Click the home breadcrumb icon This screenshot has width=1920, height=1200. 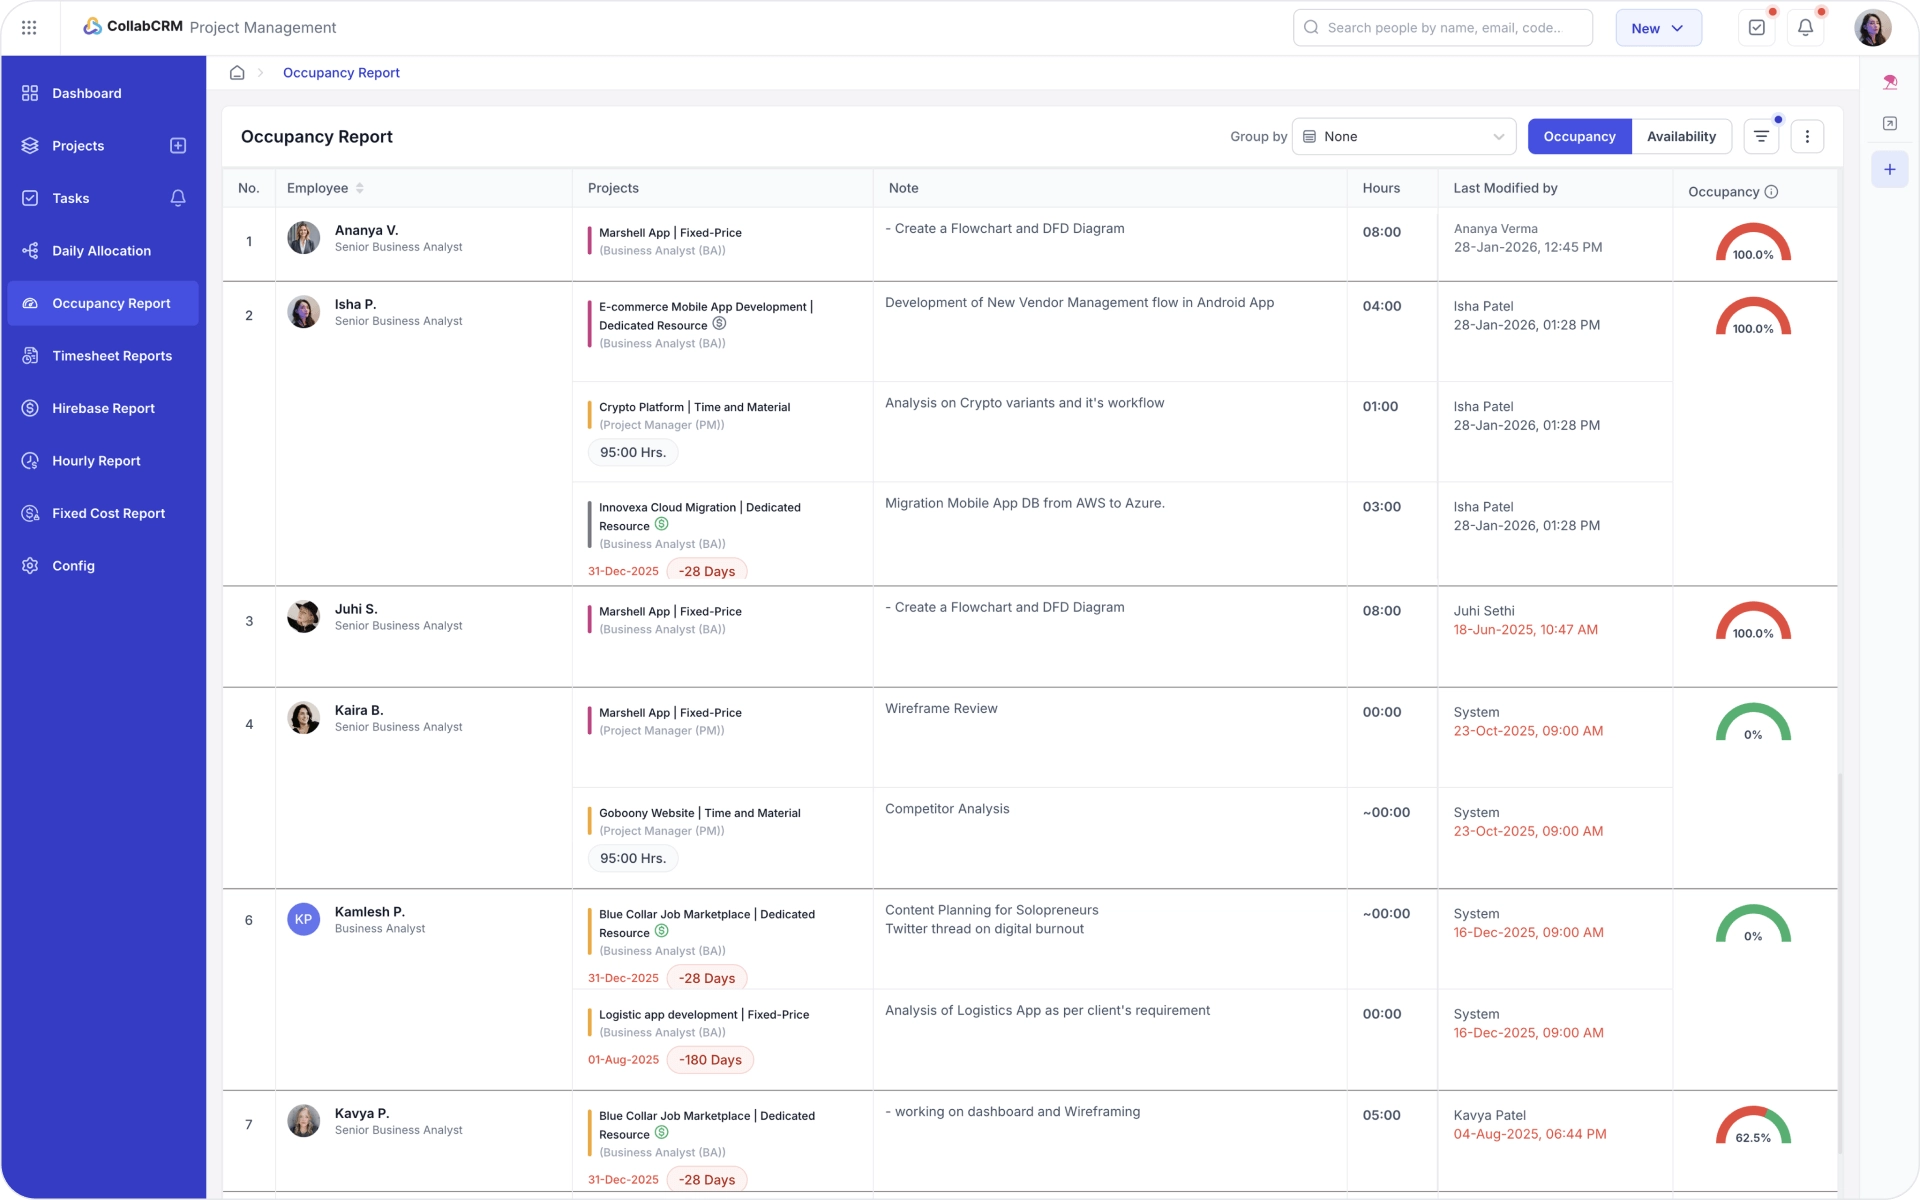click(237, 73)
